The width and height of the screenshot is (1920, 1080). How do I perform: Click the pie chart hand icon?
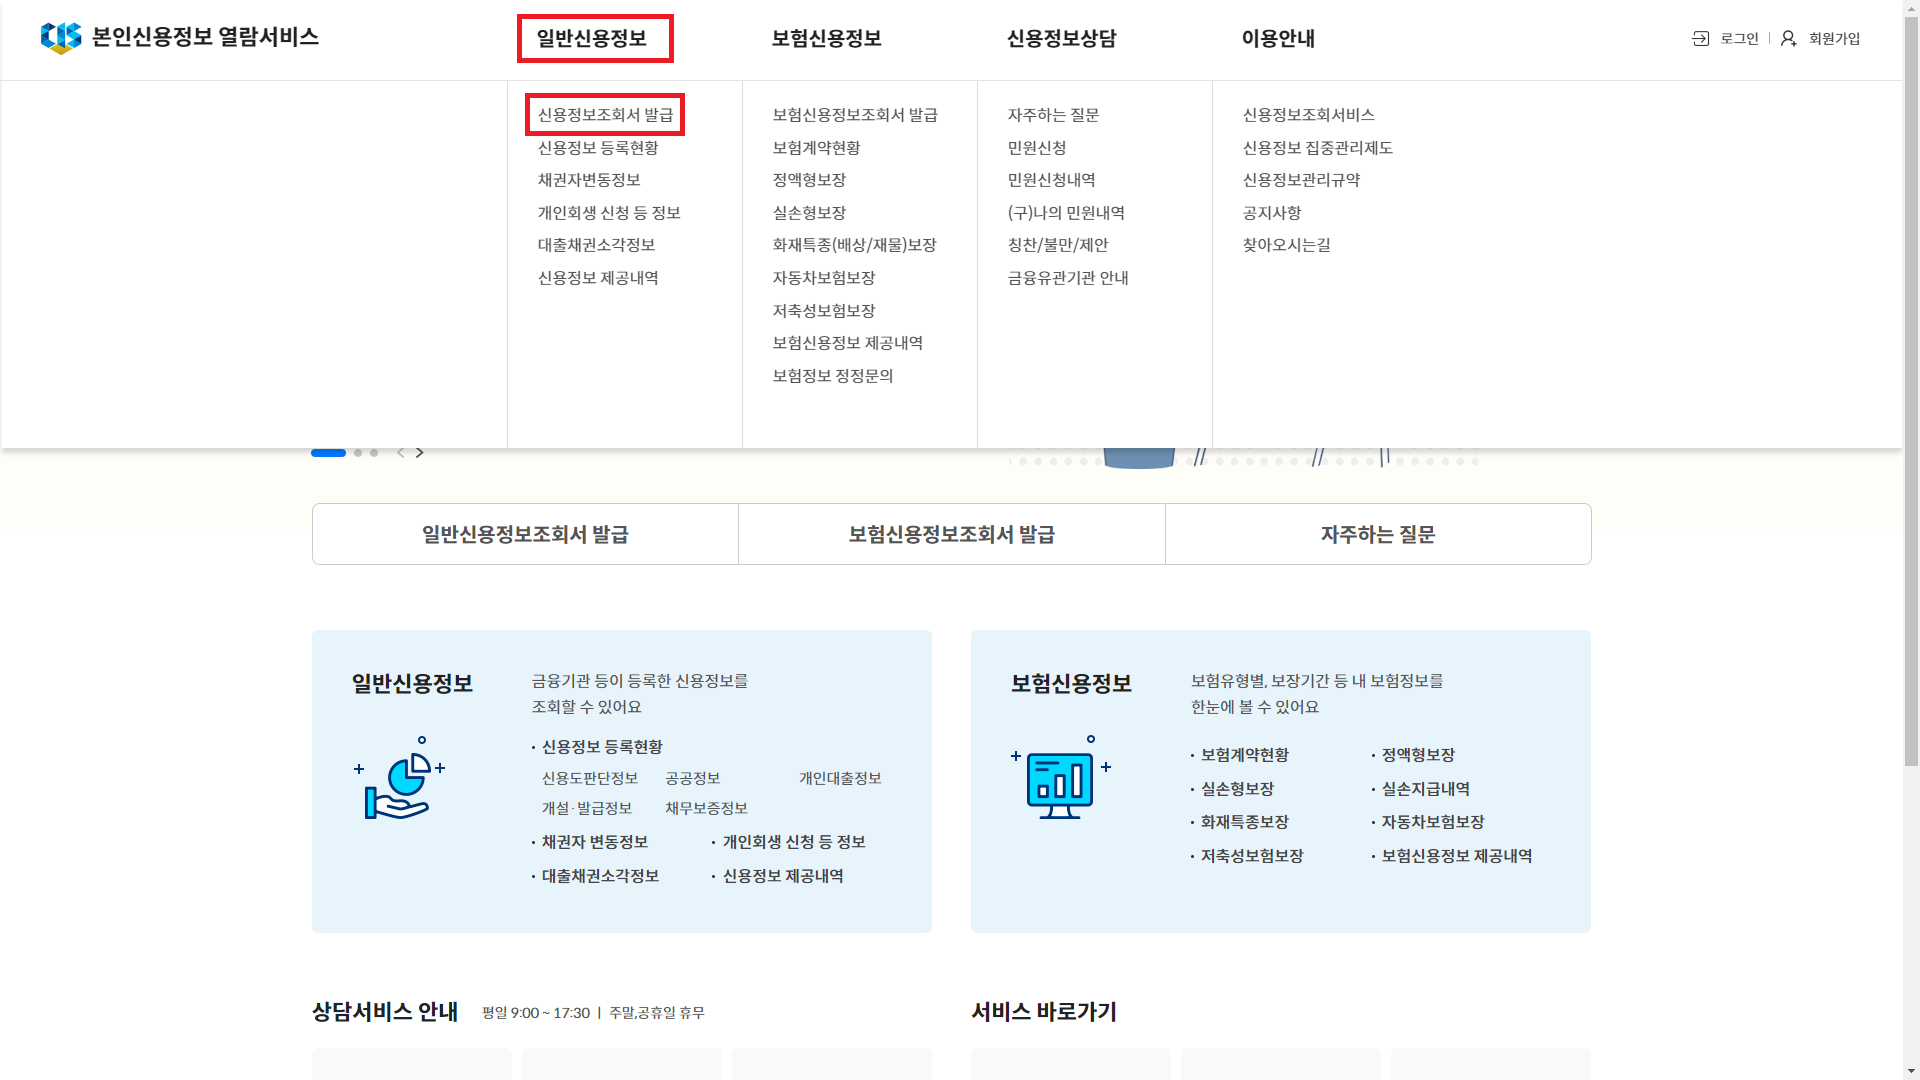[399, 779]
